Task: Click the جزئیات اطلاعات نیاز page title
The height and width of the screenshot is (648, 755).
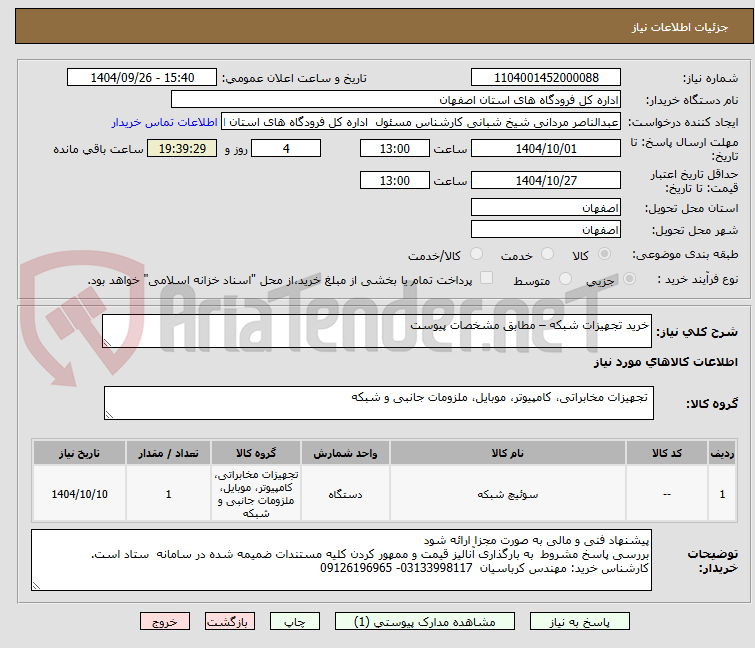Action: tap(680, 27)
